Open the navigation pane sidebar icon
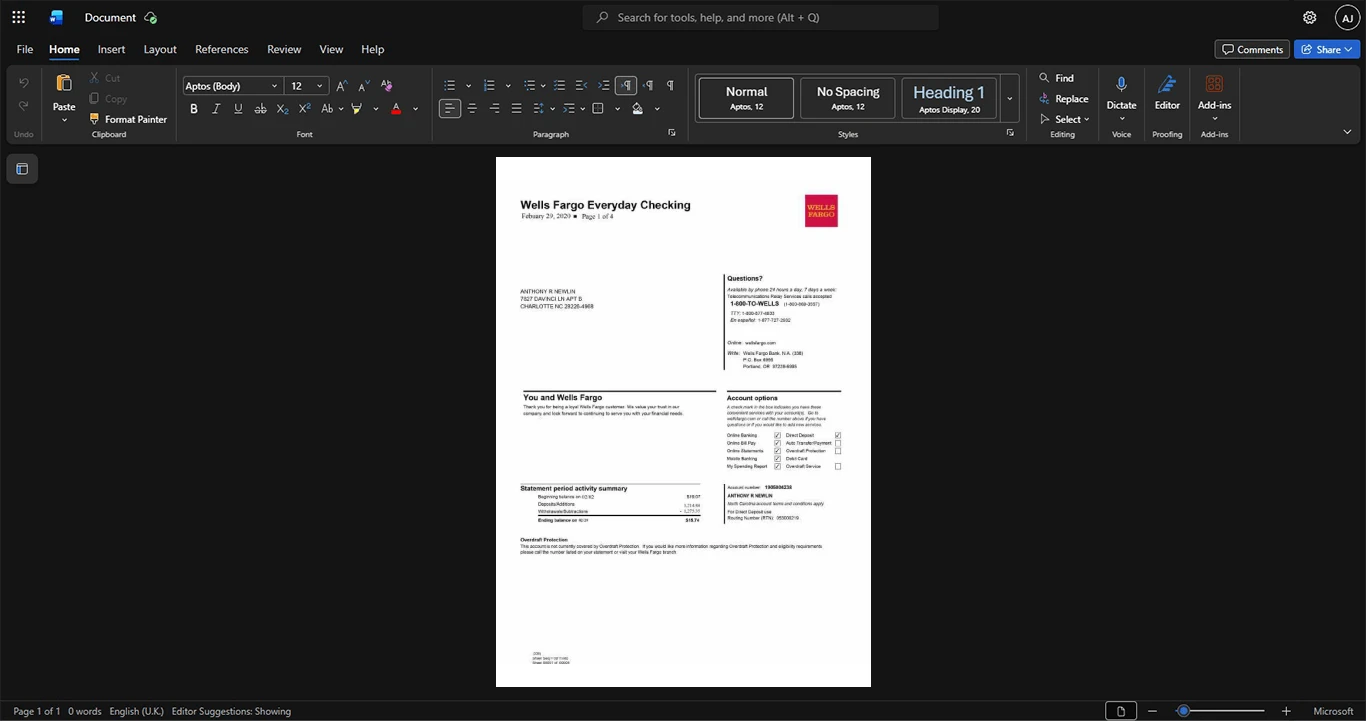This screenshot has height=721, width=1366. (x=22, y=169)
